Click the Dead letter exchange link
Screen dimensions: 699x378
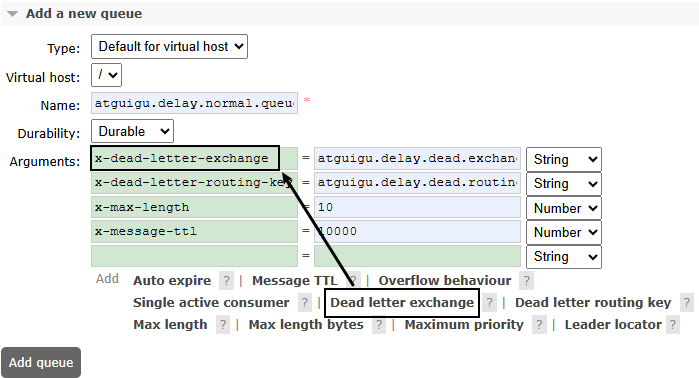point(402,303)
